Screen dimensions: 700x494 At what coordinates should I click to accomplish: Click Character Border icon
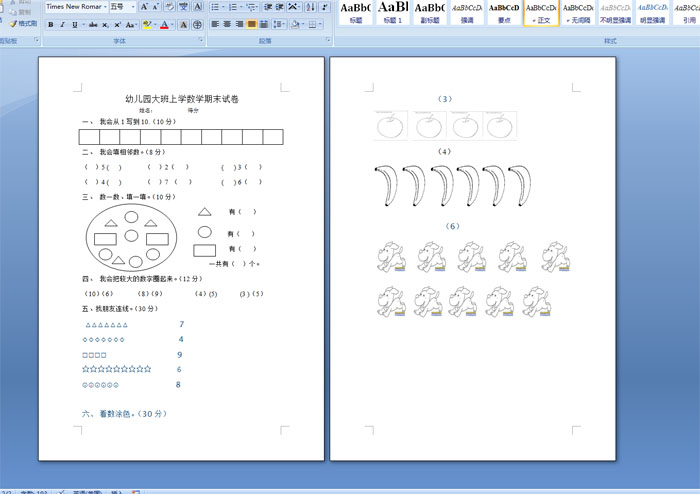[198, 7]
